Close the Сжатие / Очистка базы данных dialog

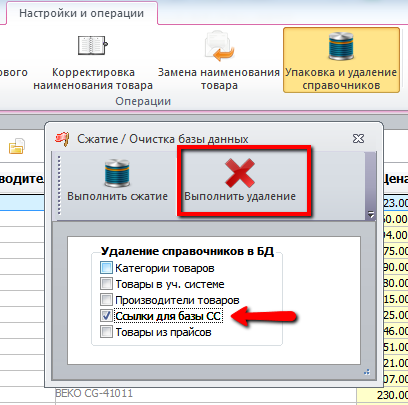coord(358,139)
